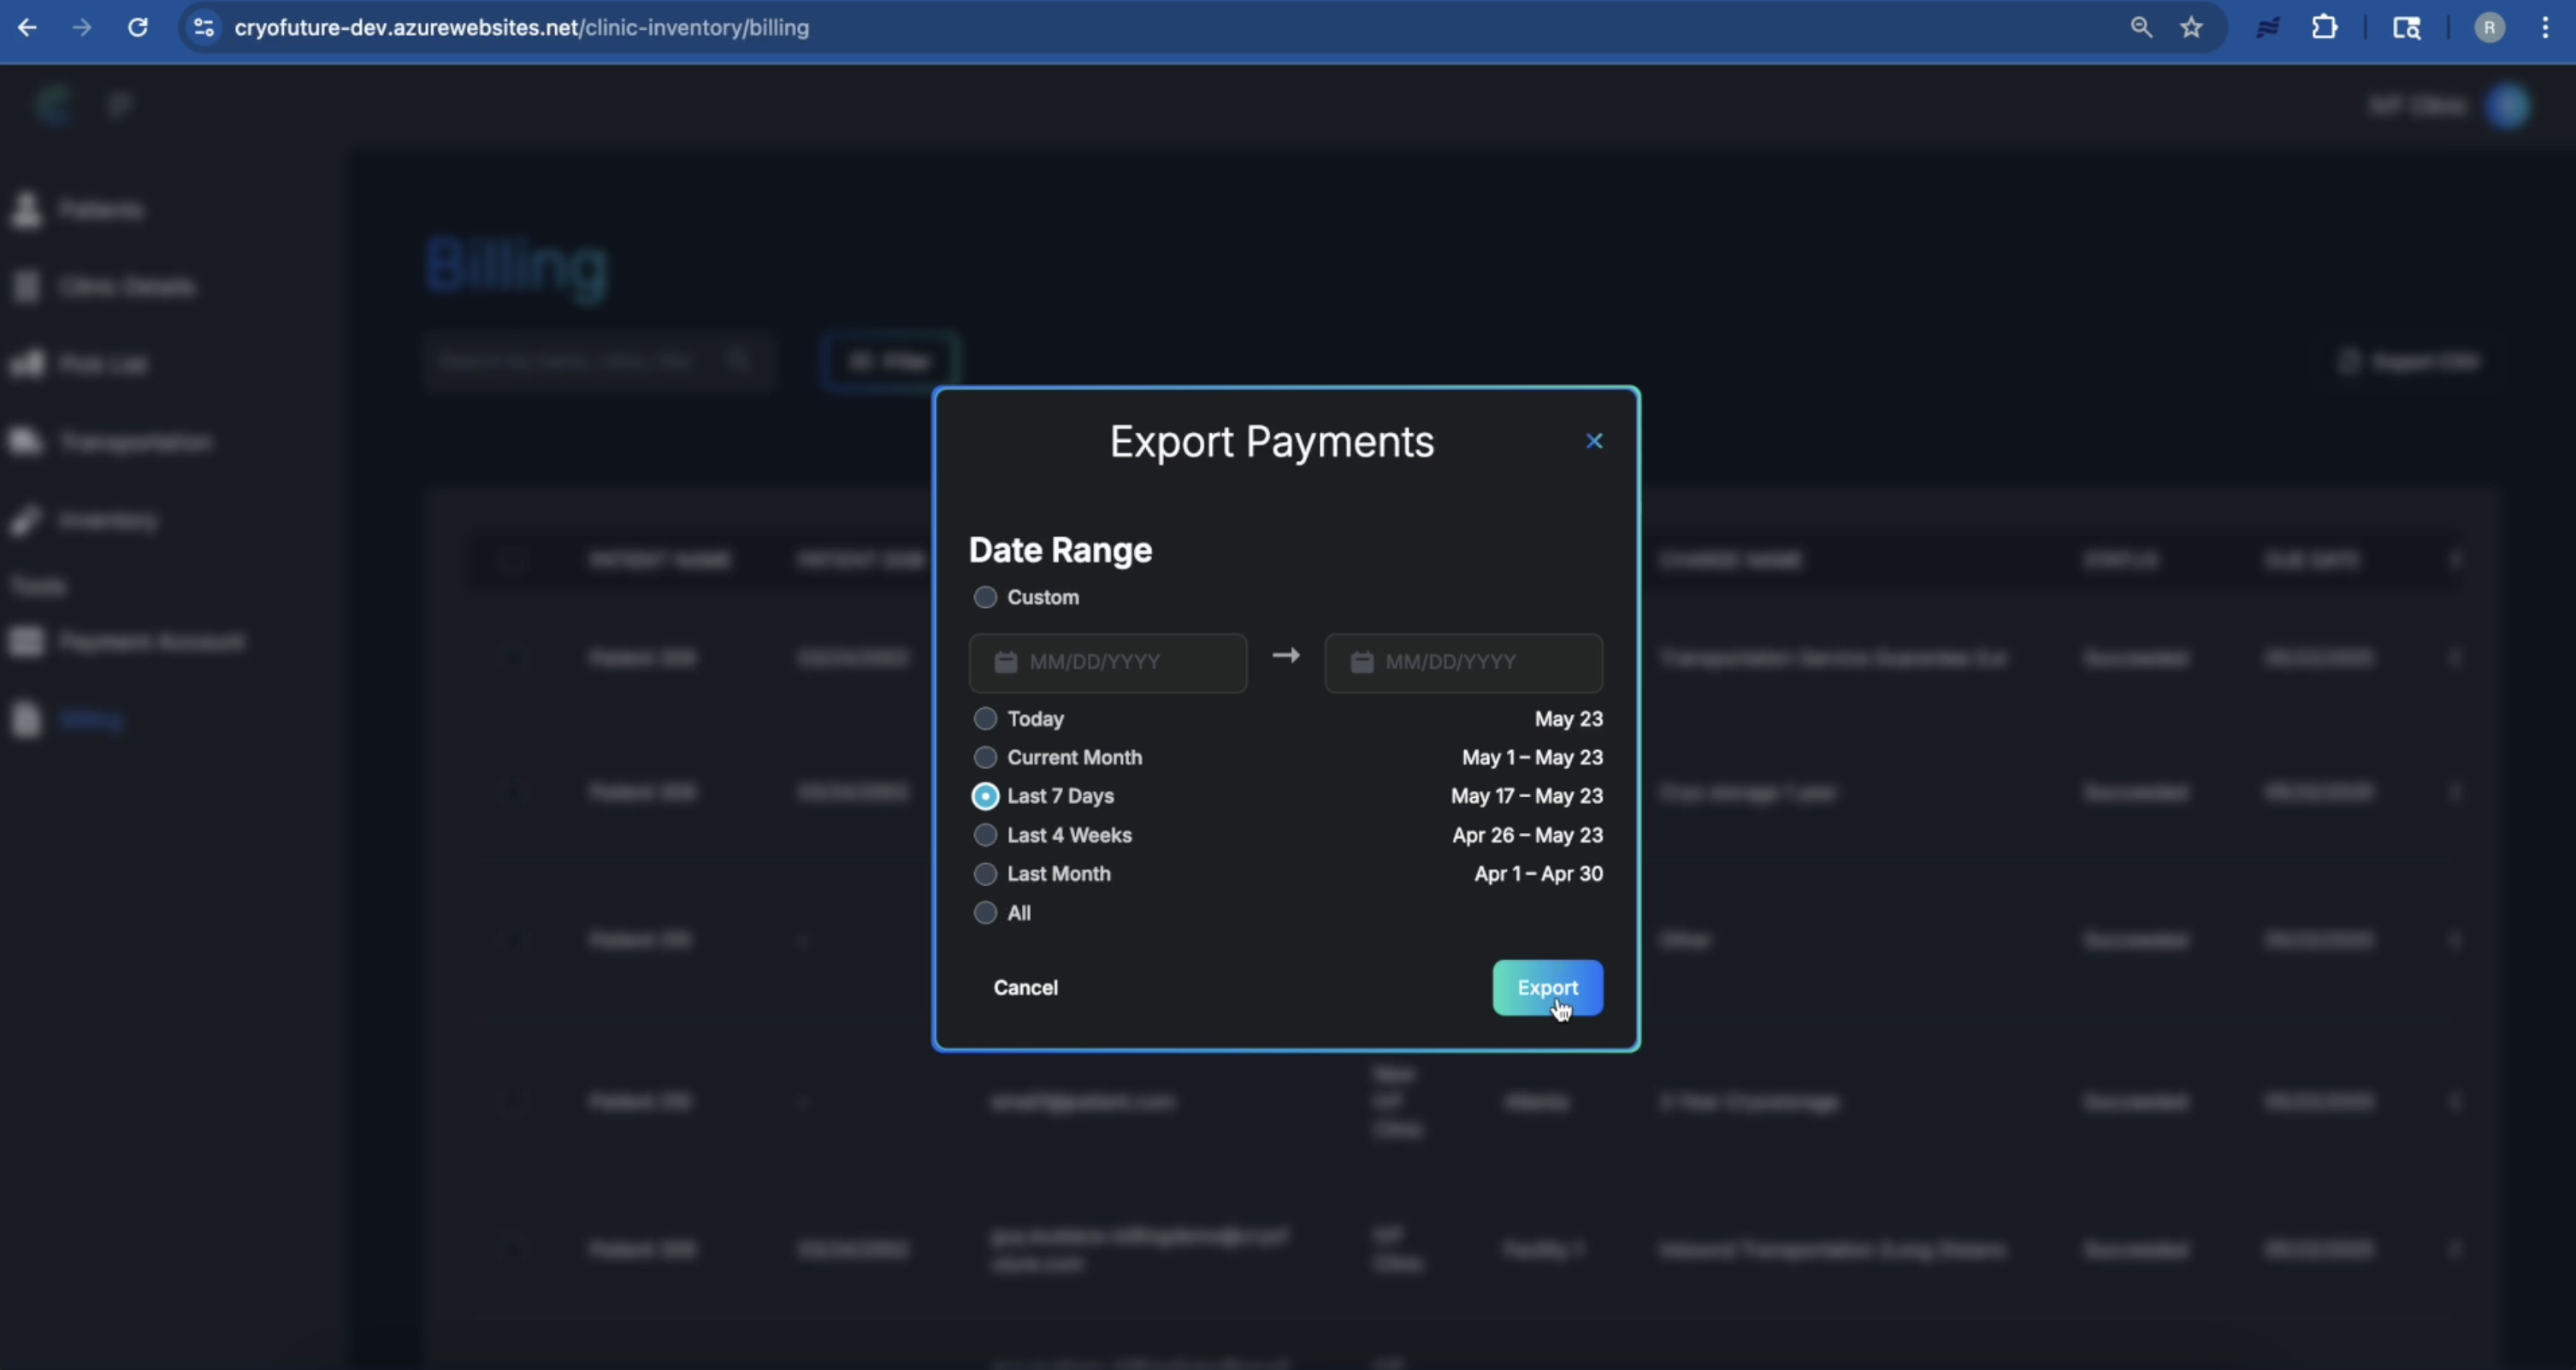Reload the browser page

point(138,28)
